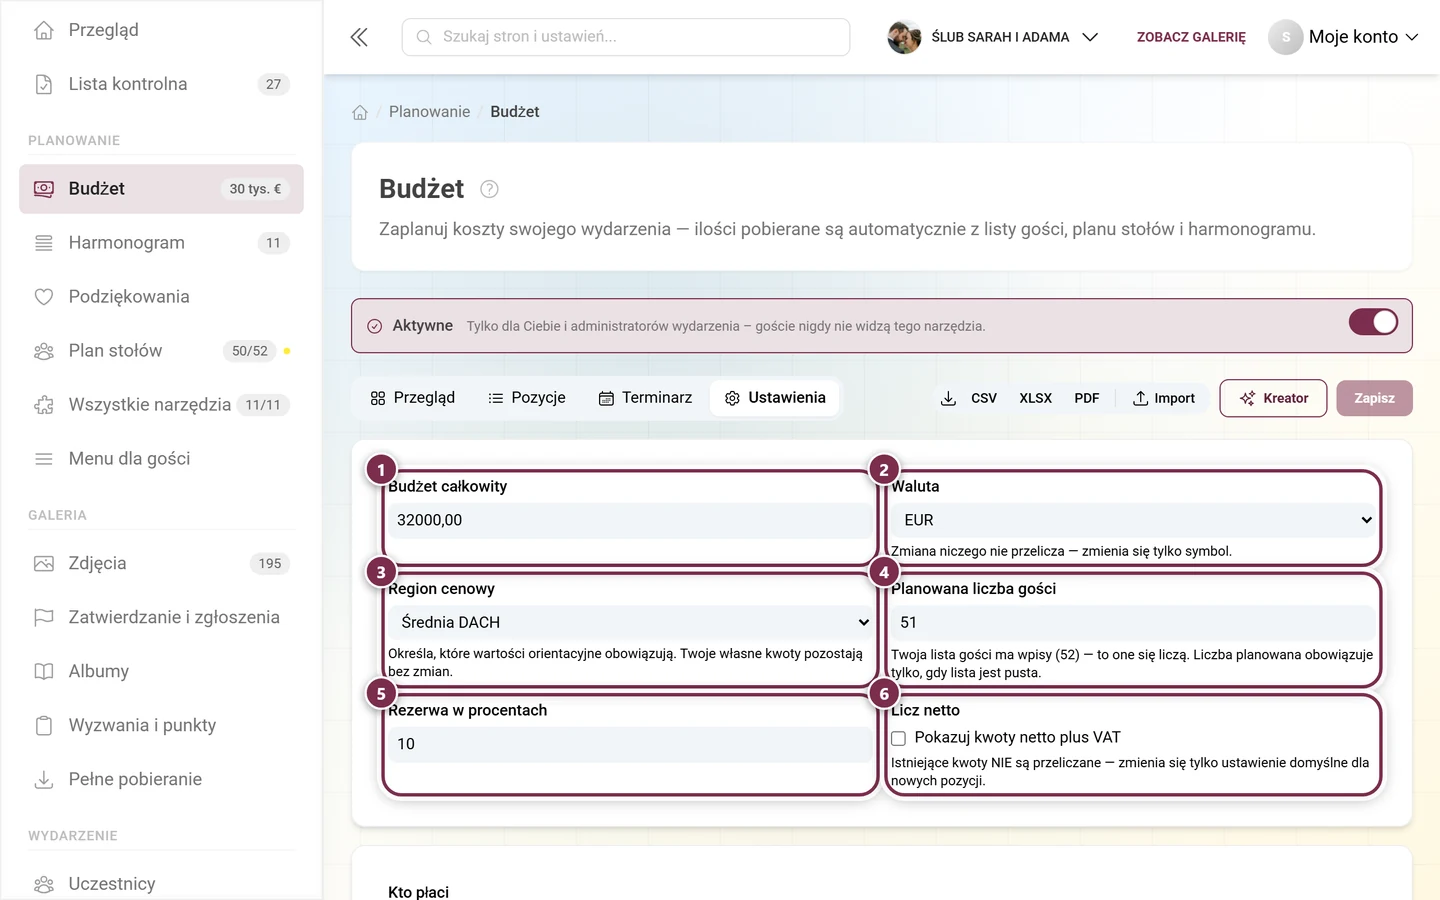Click the Menu dla gości hamburger icon
The height and width of the screenshot is (900, 1440).
(x=44, y=459)
